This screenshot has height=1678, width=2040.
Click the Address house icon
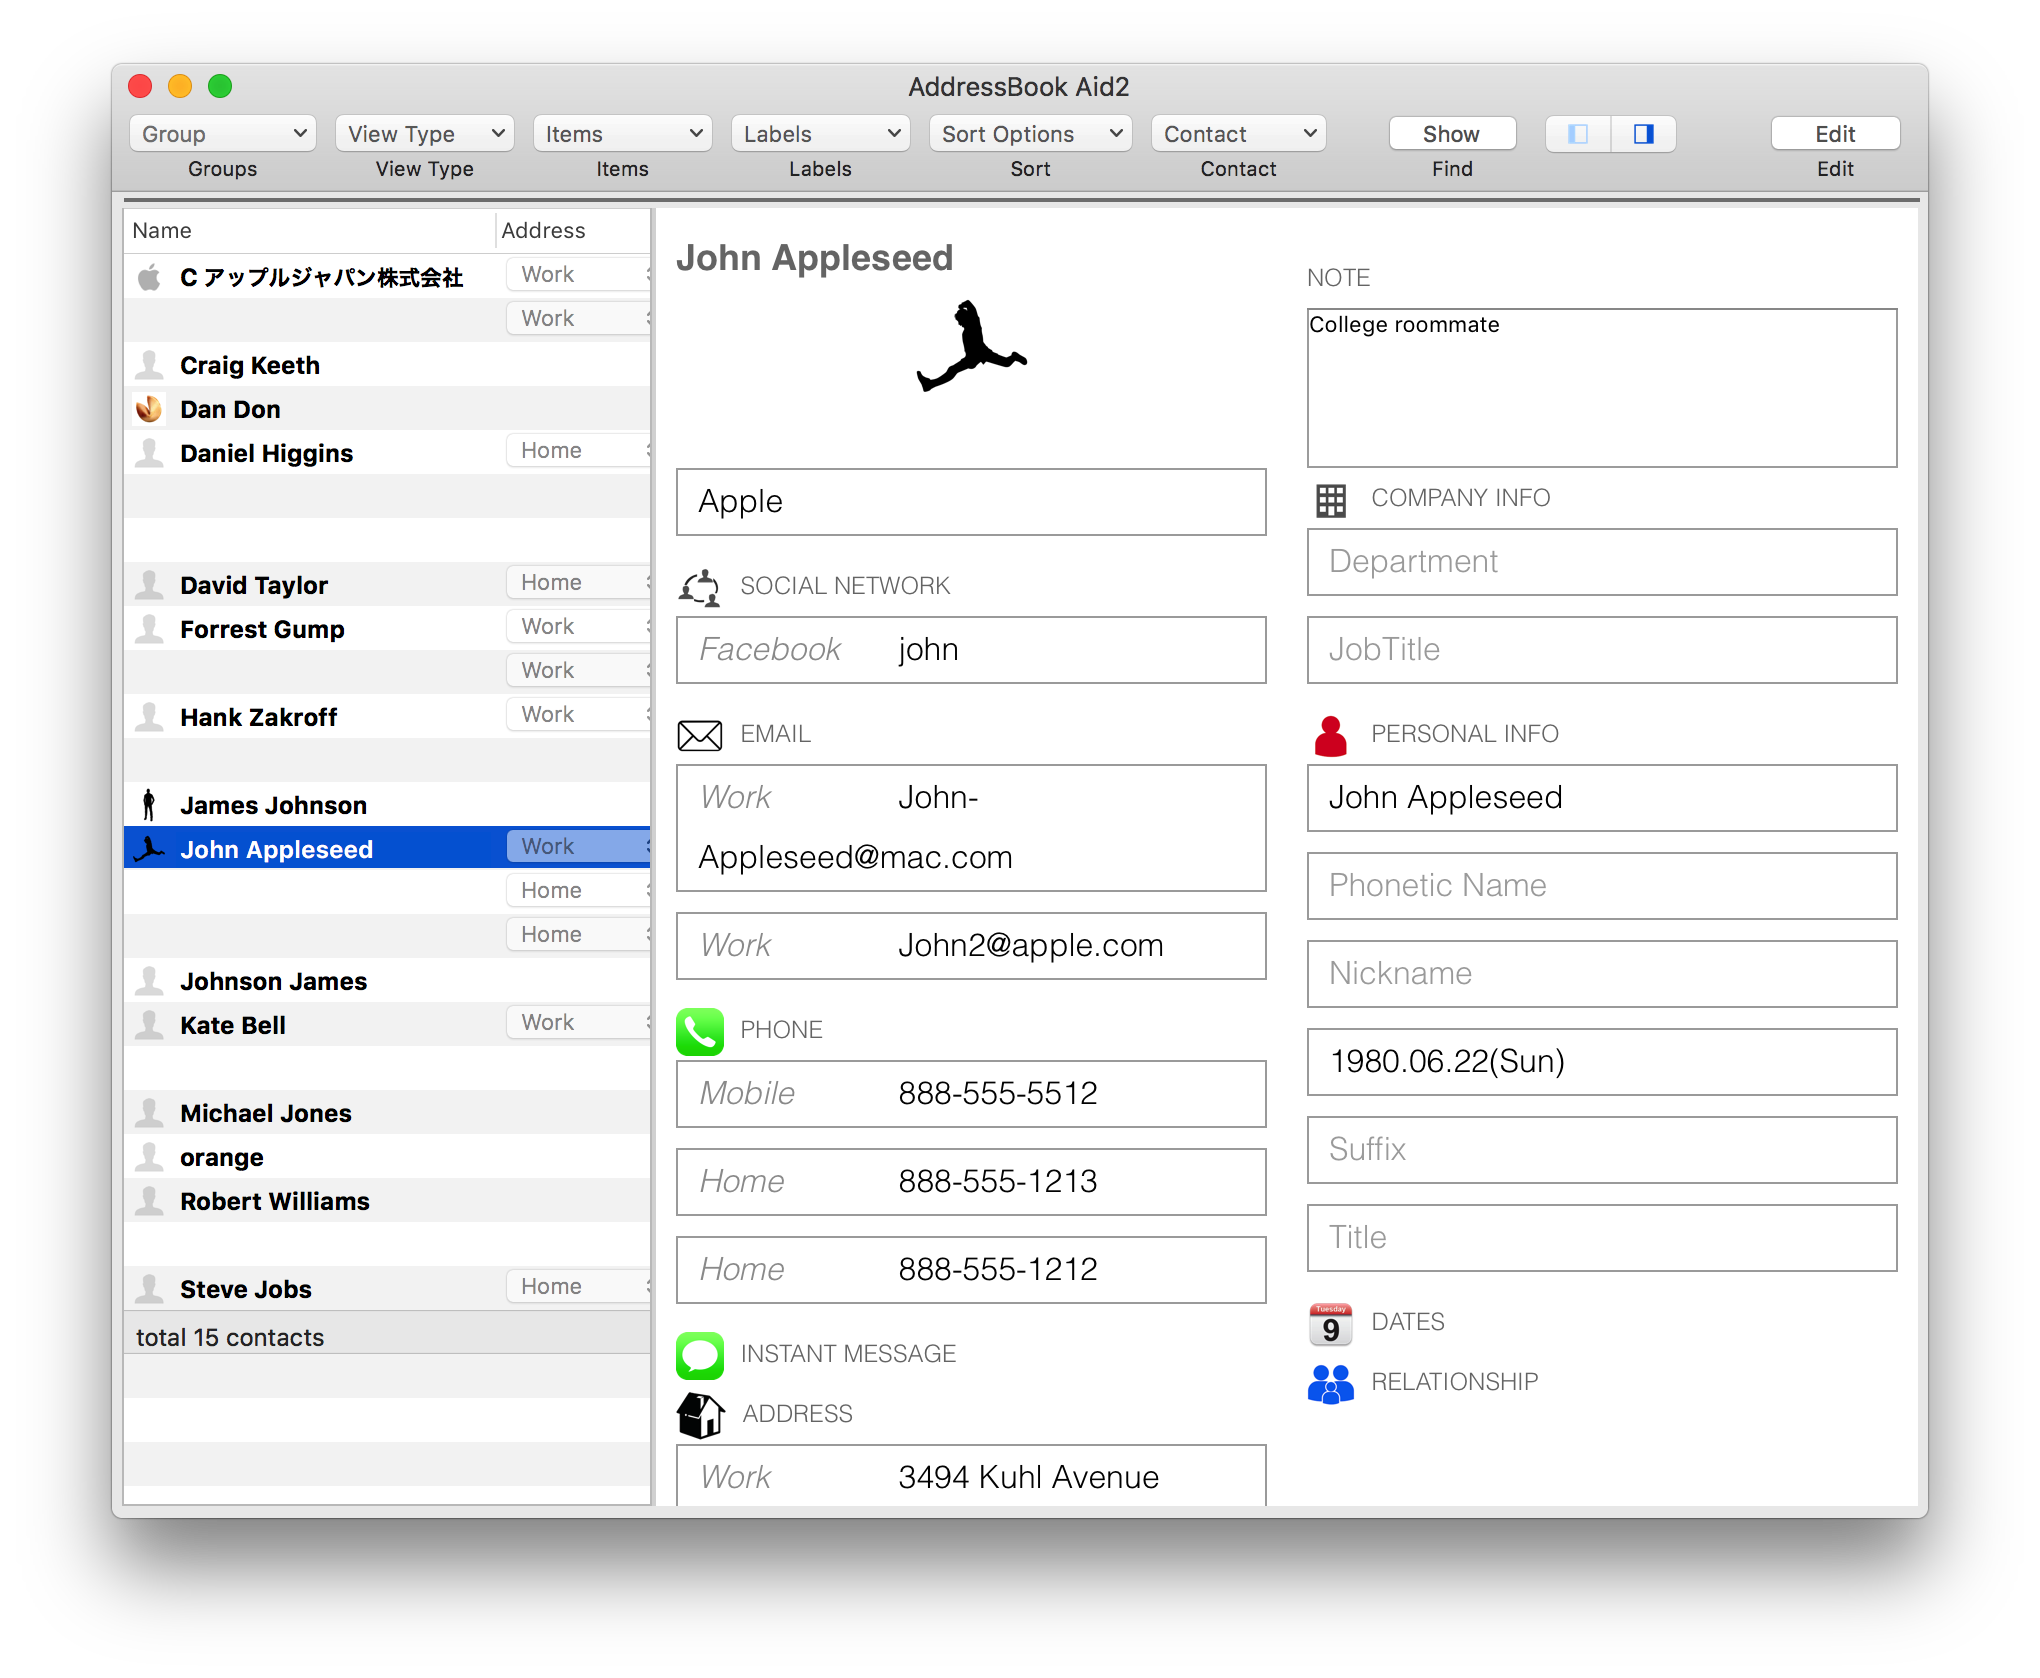pos(700,1414)
